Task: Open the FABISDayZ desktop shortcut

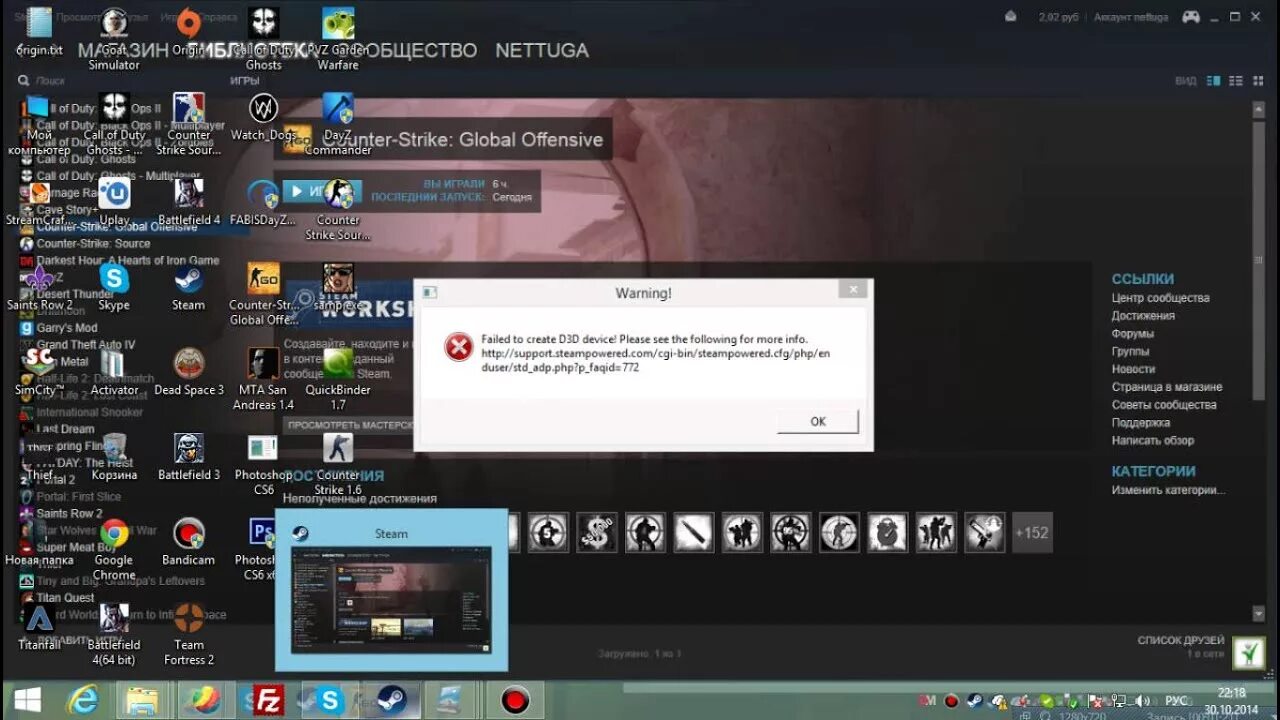Action: point(263,202)
